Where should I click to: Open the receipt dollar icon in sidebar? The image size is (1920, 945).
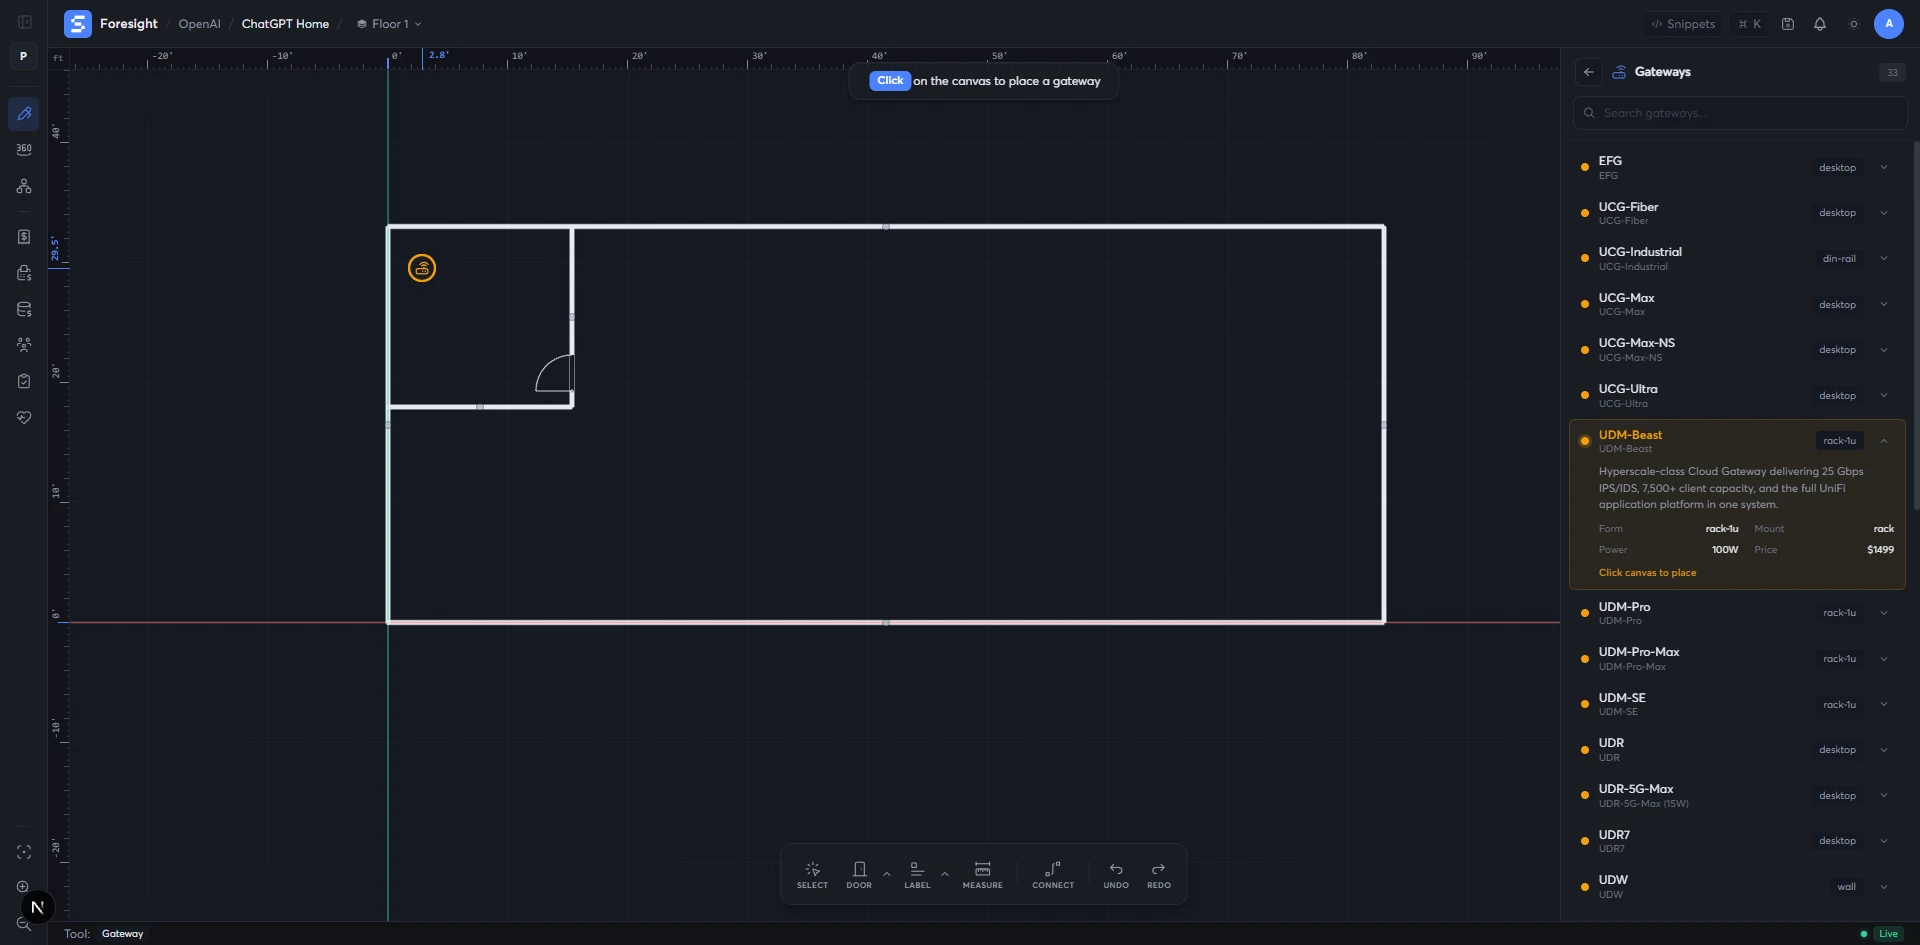coord(24,237)
